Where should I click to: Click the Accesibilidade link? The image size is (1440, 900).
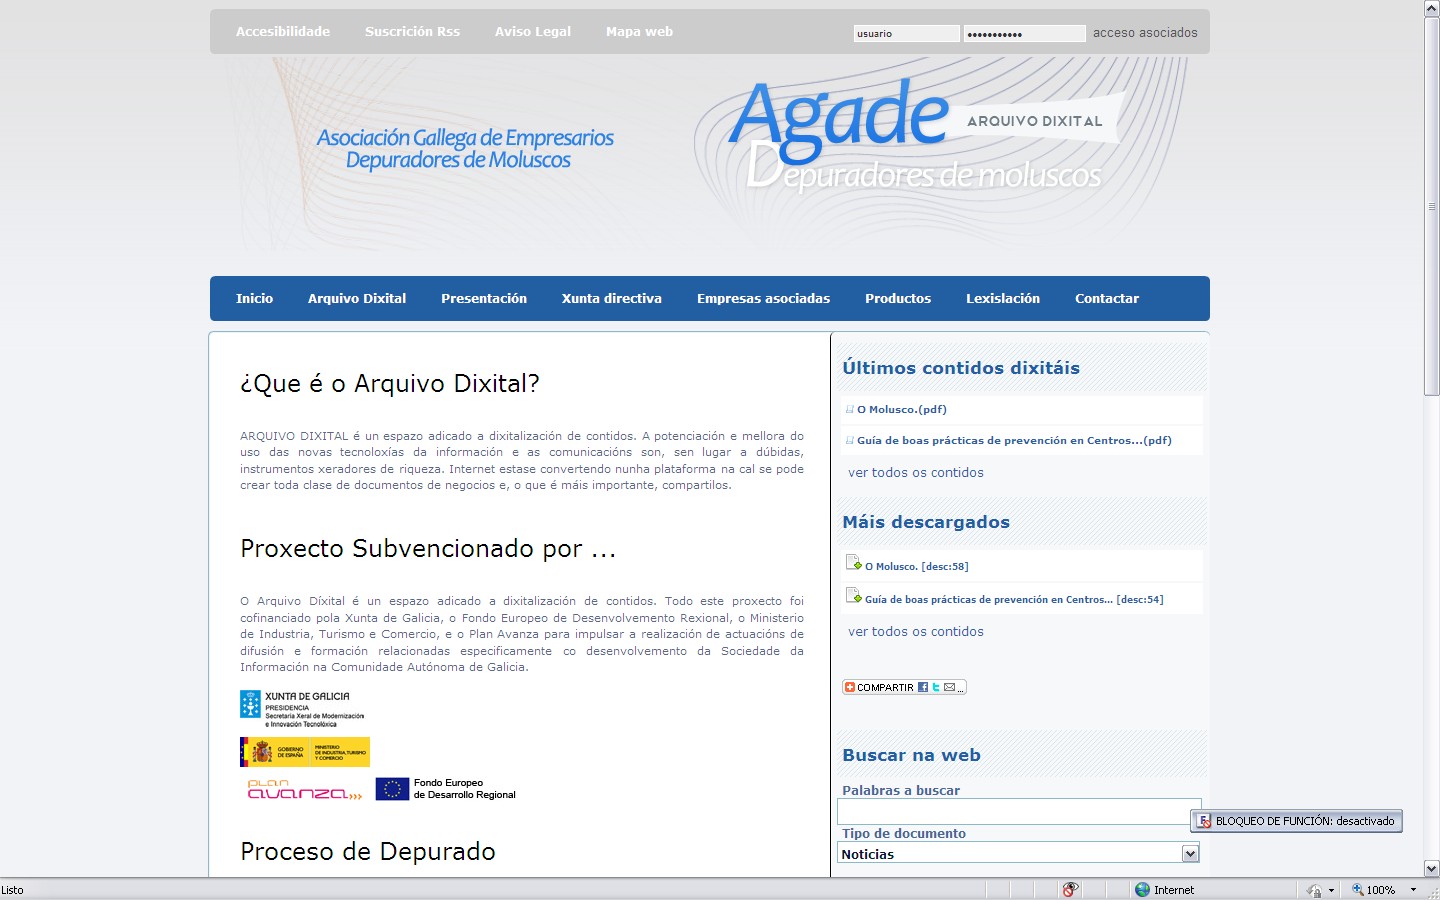283,31
